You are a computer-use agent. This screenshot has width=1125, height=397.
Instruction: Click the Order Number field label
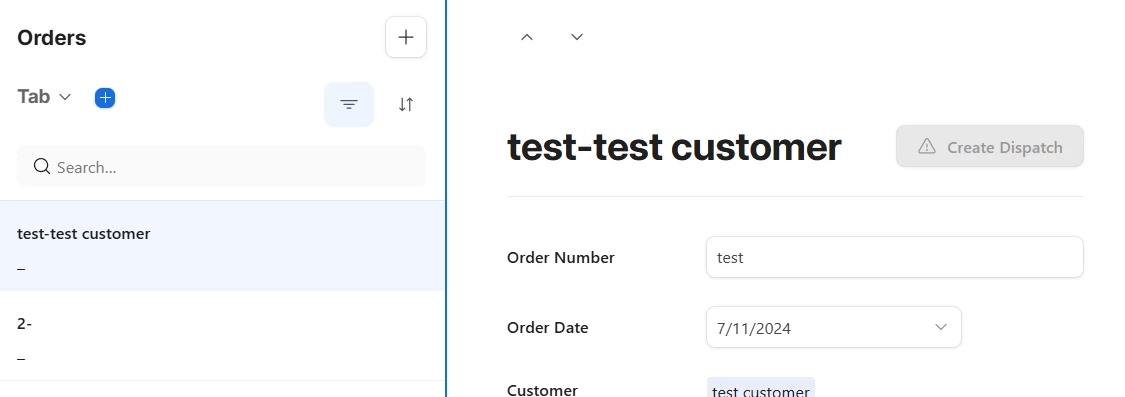coord(560,258)
